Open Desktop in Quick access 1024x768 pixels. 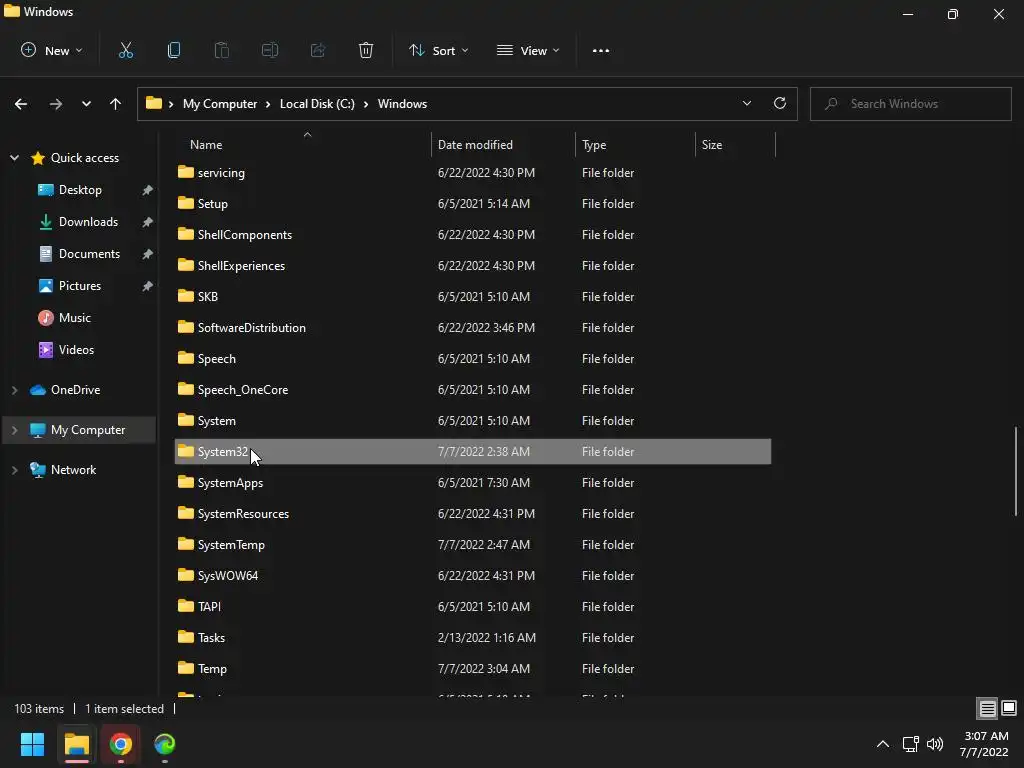pos(80,190)
